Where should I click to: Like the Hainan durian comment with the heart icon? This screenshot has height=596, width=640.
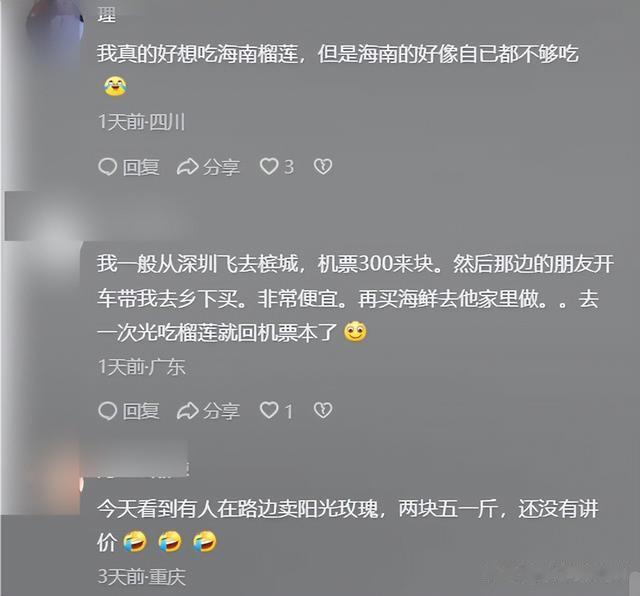point(269,167)
